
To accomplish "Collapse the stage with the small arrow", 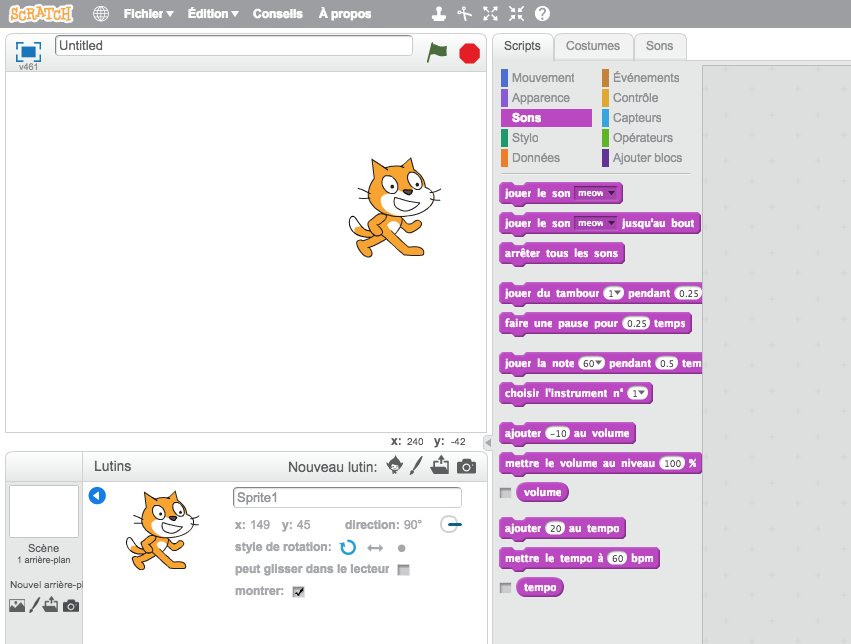I will (487, 443).
